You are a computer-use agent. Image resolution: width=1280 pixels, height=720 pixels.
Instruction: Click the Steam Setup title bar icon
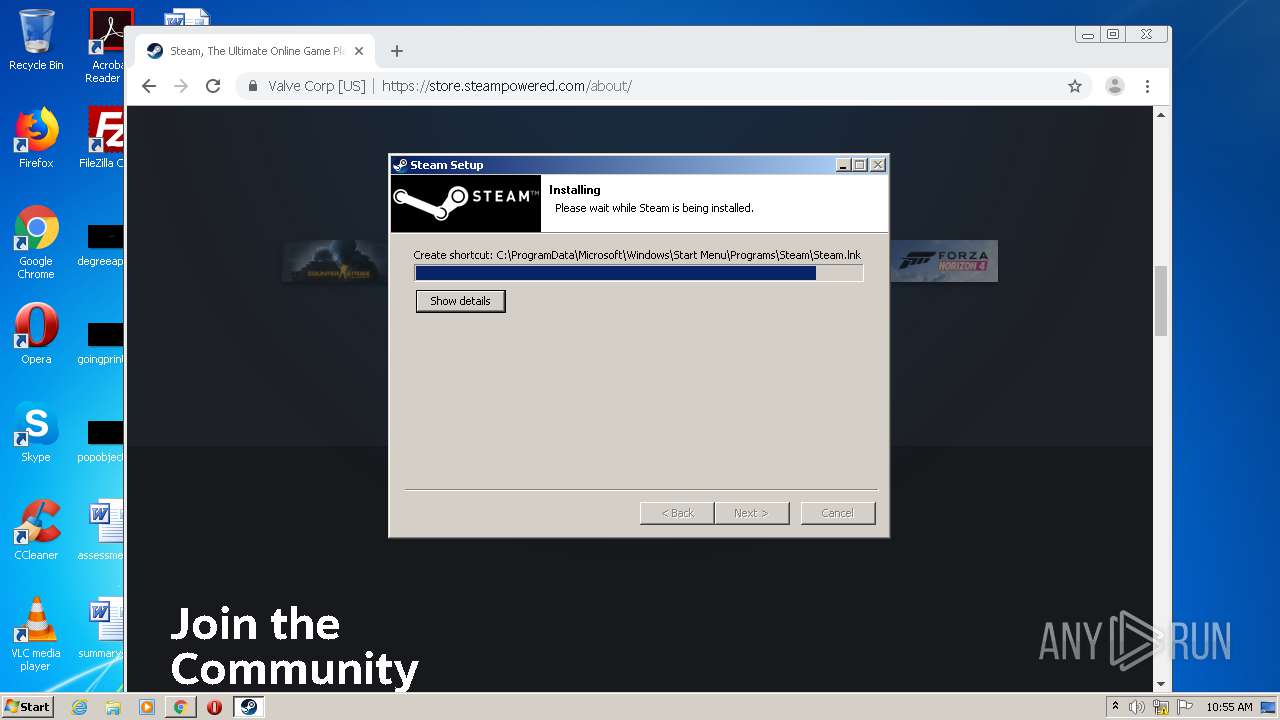pyautogui.click(x=400, y=165)
